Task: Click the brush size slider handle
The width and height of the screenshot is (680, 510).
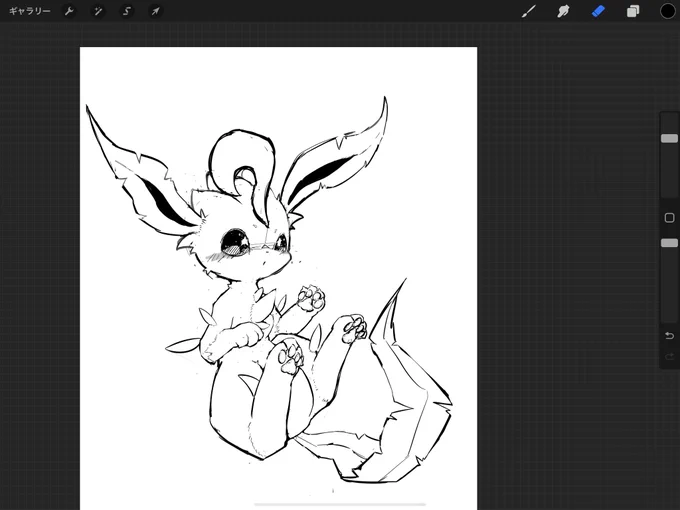Action: (x=669, y=138)
